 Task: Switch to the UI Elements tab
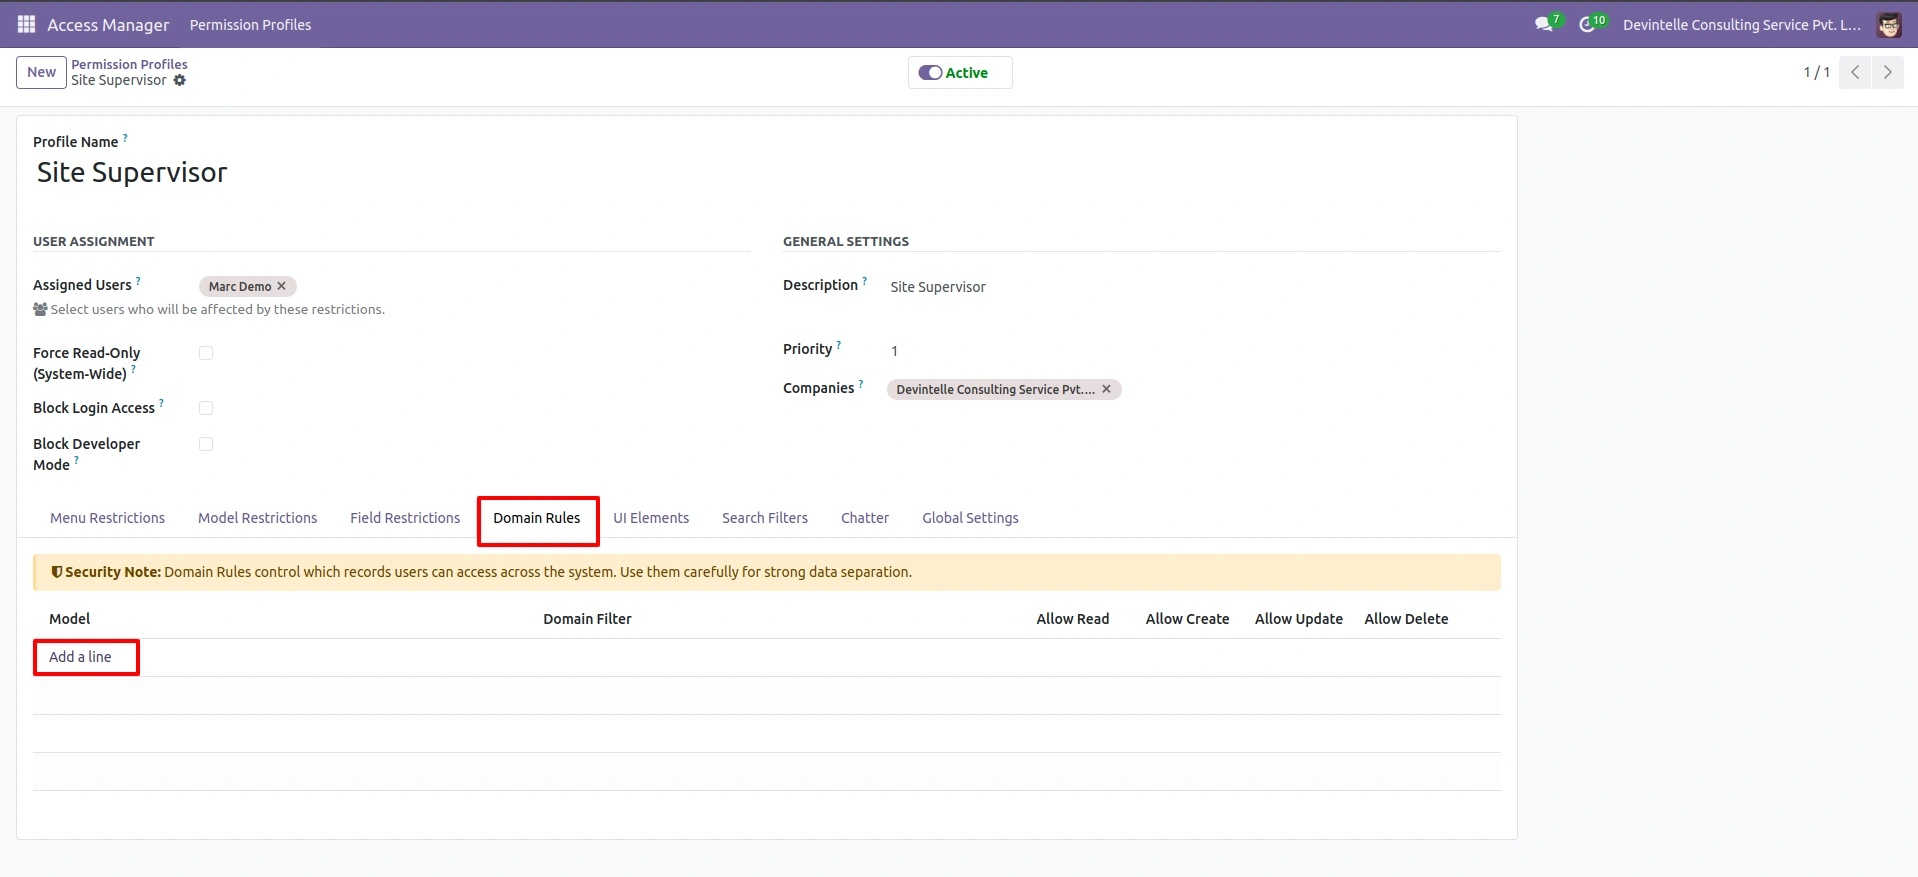point(651,518)
